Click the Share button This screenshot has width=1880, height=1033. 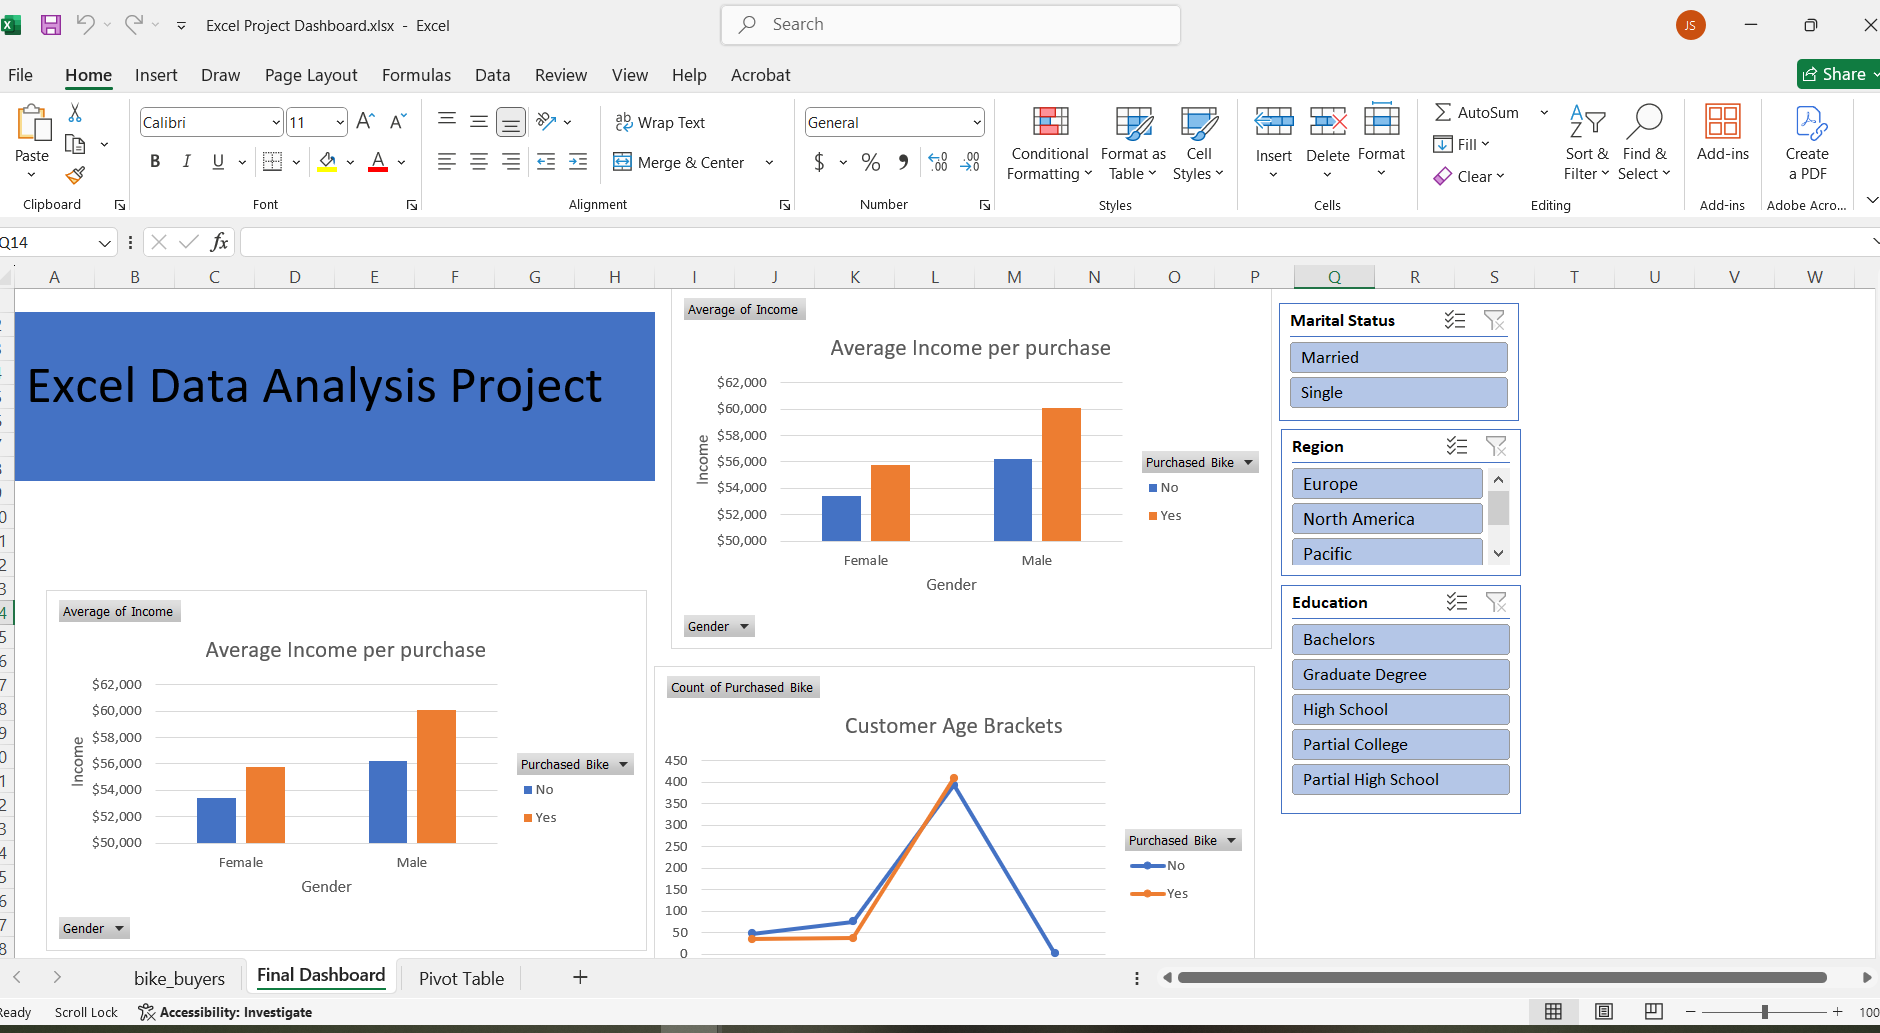pos(1838,74)
